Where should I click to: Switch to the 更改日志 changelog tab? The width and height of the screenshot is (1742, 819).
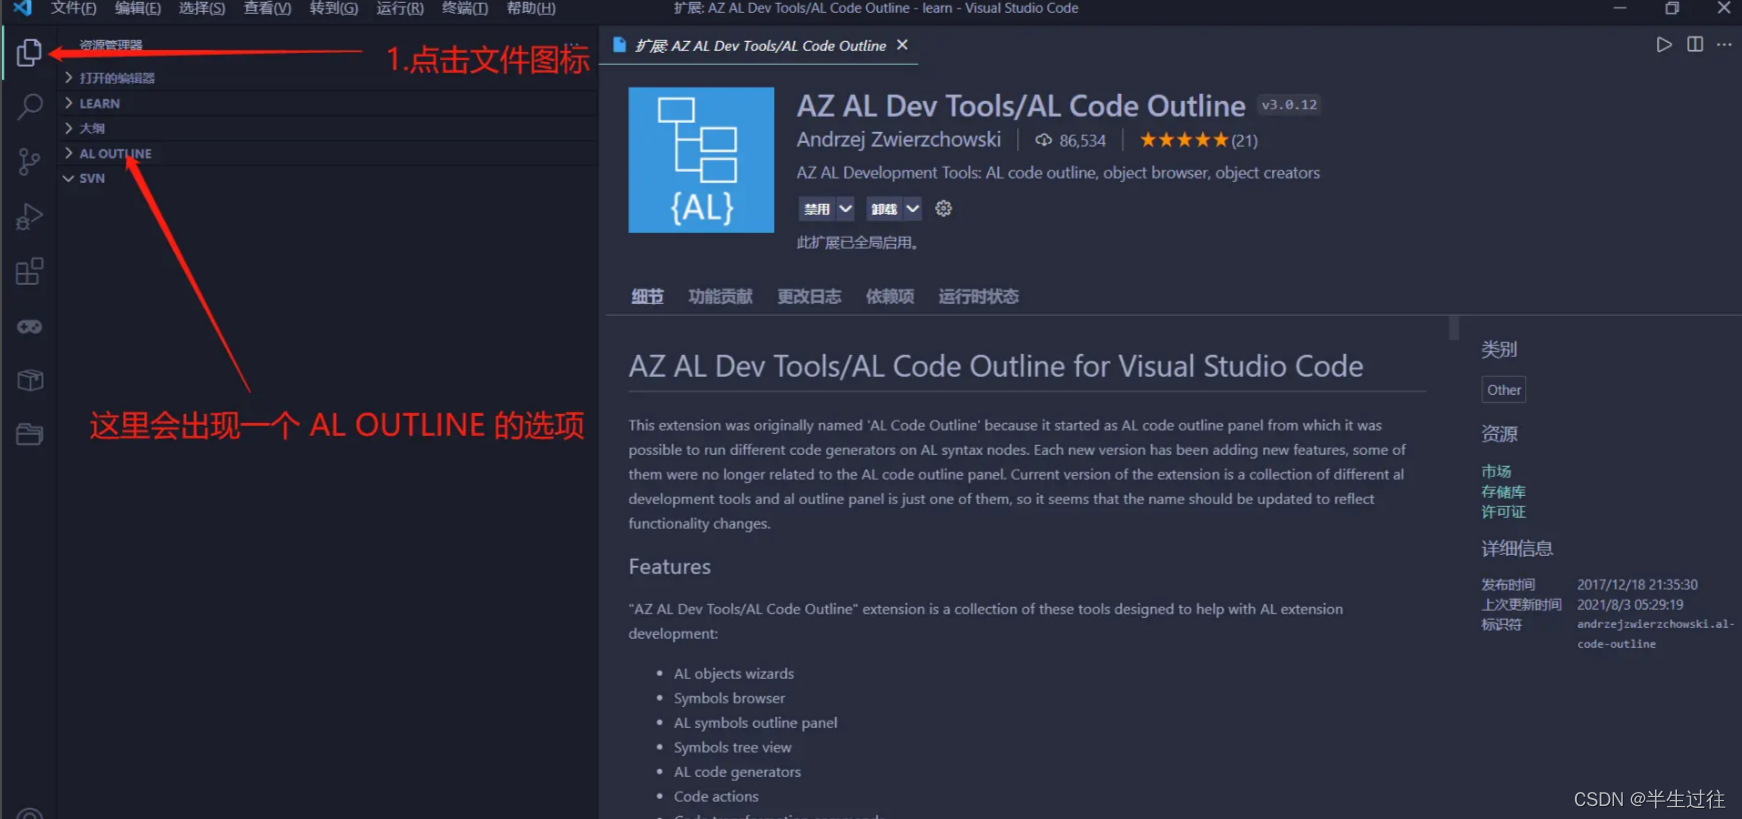809,296
